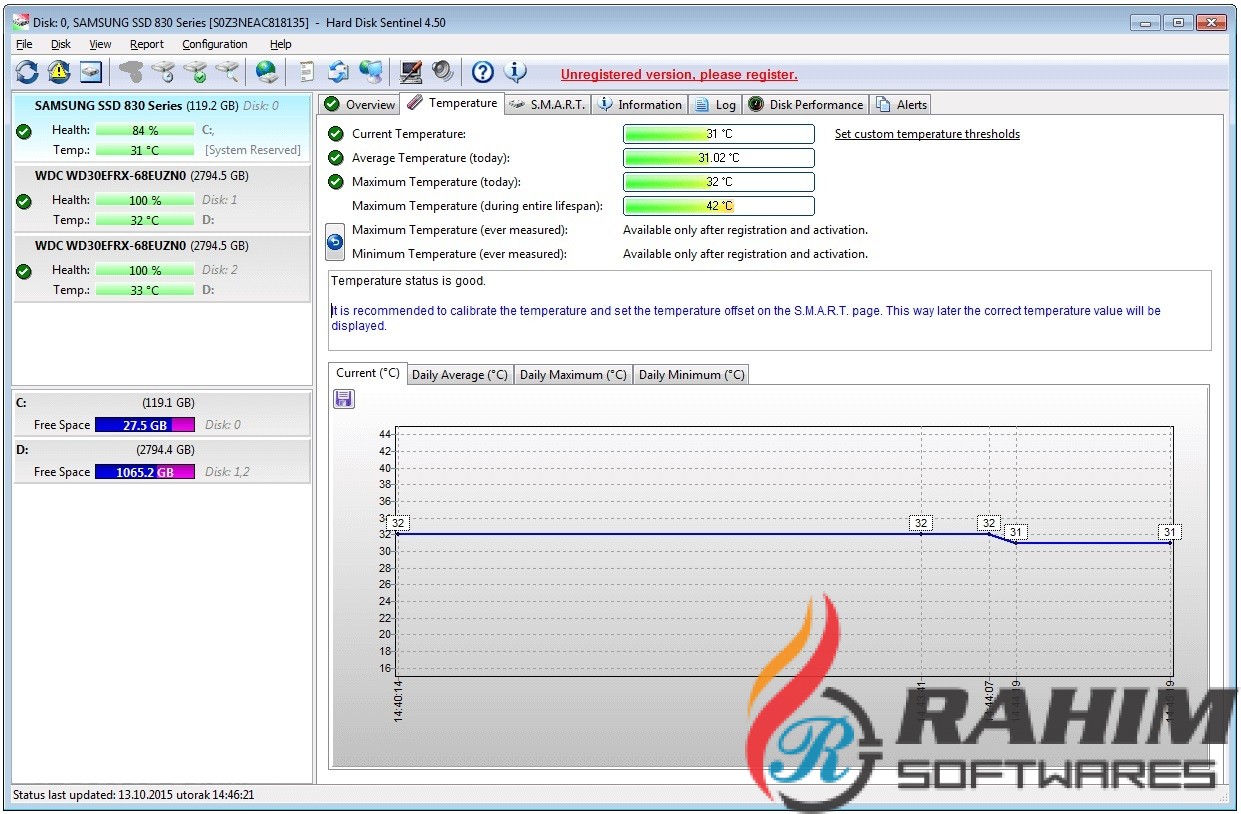Image resolution: width=1241 pixels, height=814 pixels.
Task: Click the Unregistered version, please register link
Action: pyautogui.click(x=678, y=75)
